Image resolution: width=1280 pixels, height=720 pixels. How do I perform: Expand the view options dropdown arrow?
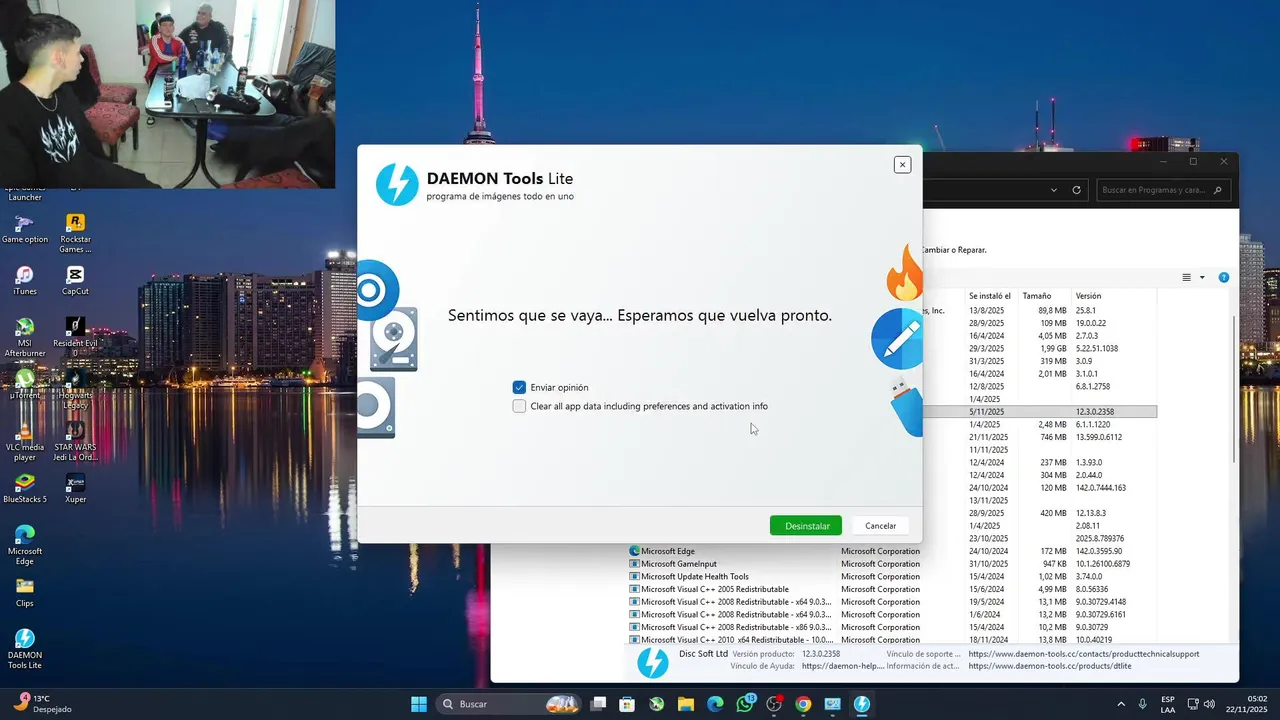(x=1202, y=277)
